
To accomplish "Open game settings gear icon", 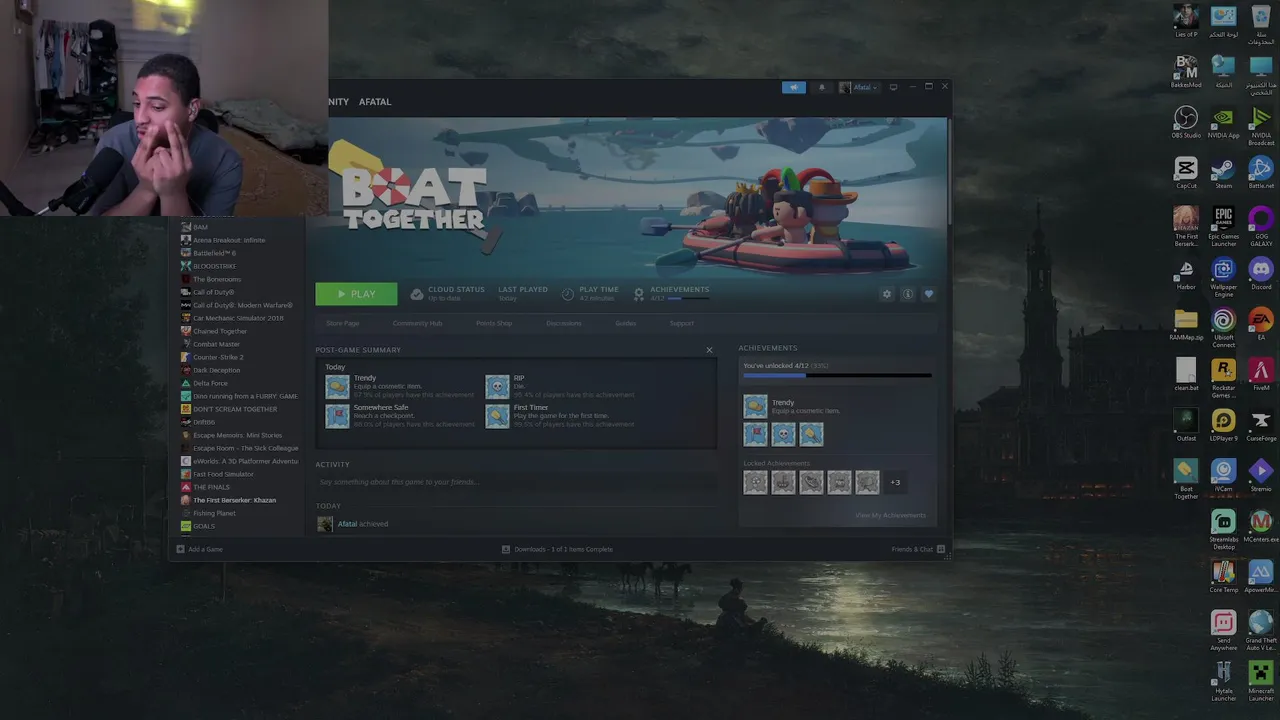I will coord(886,294).
